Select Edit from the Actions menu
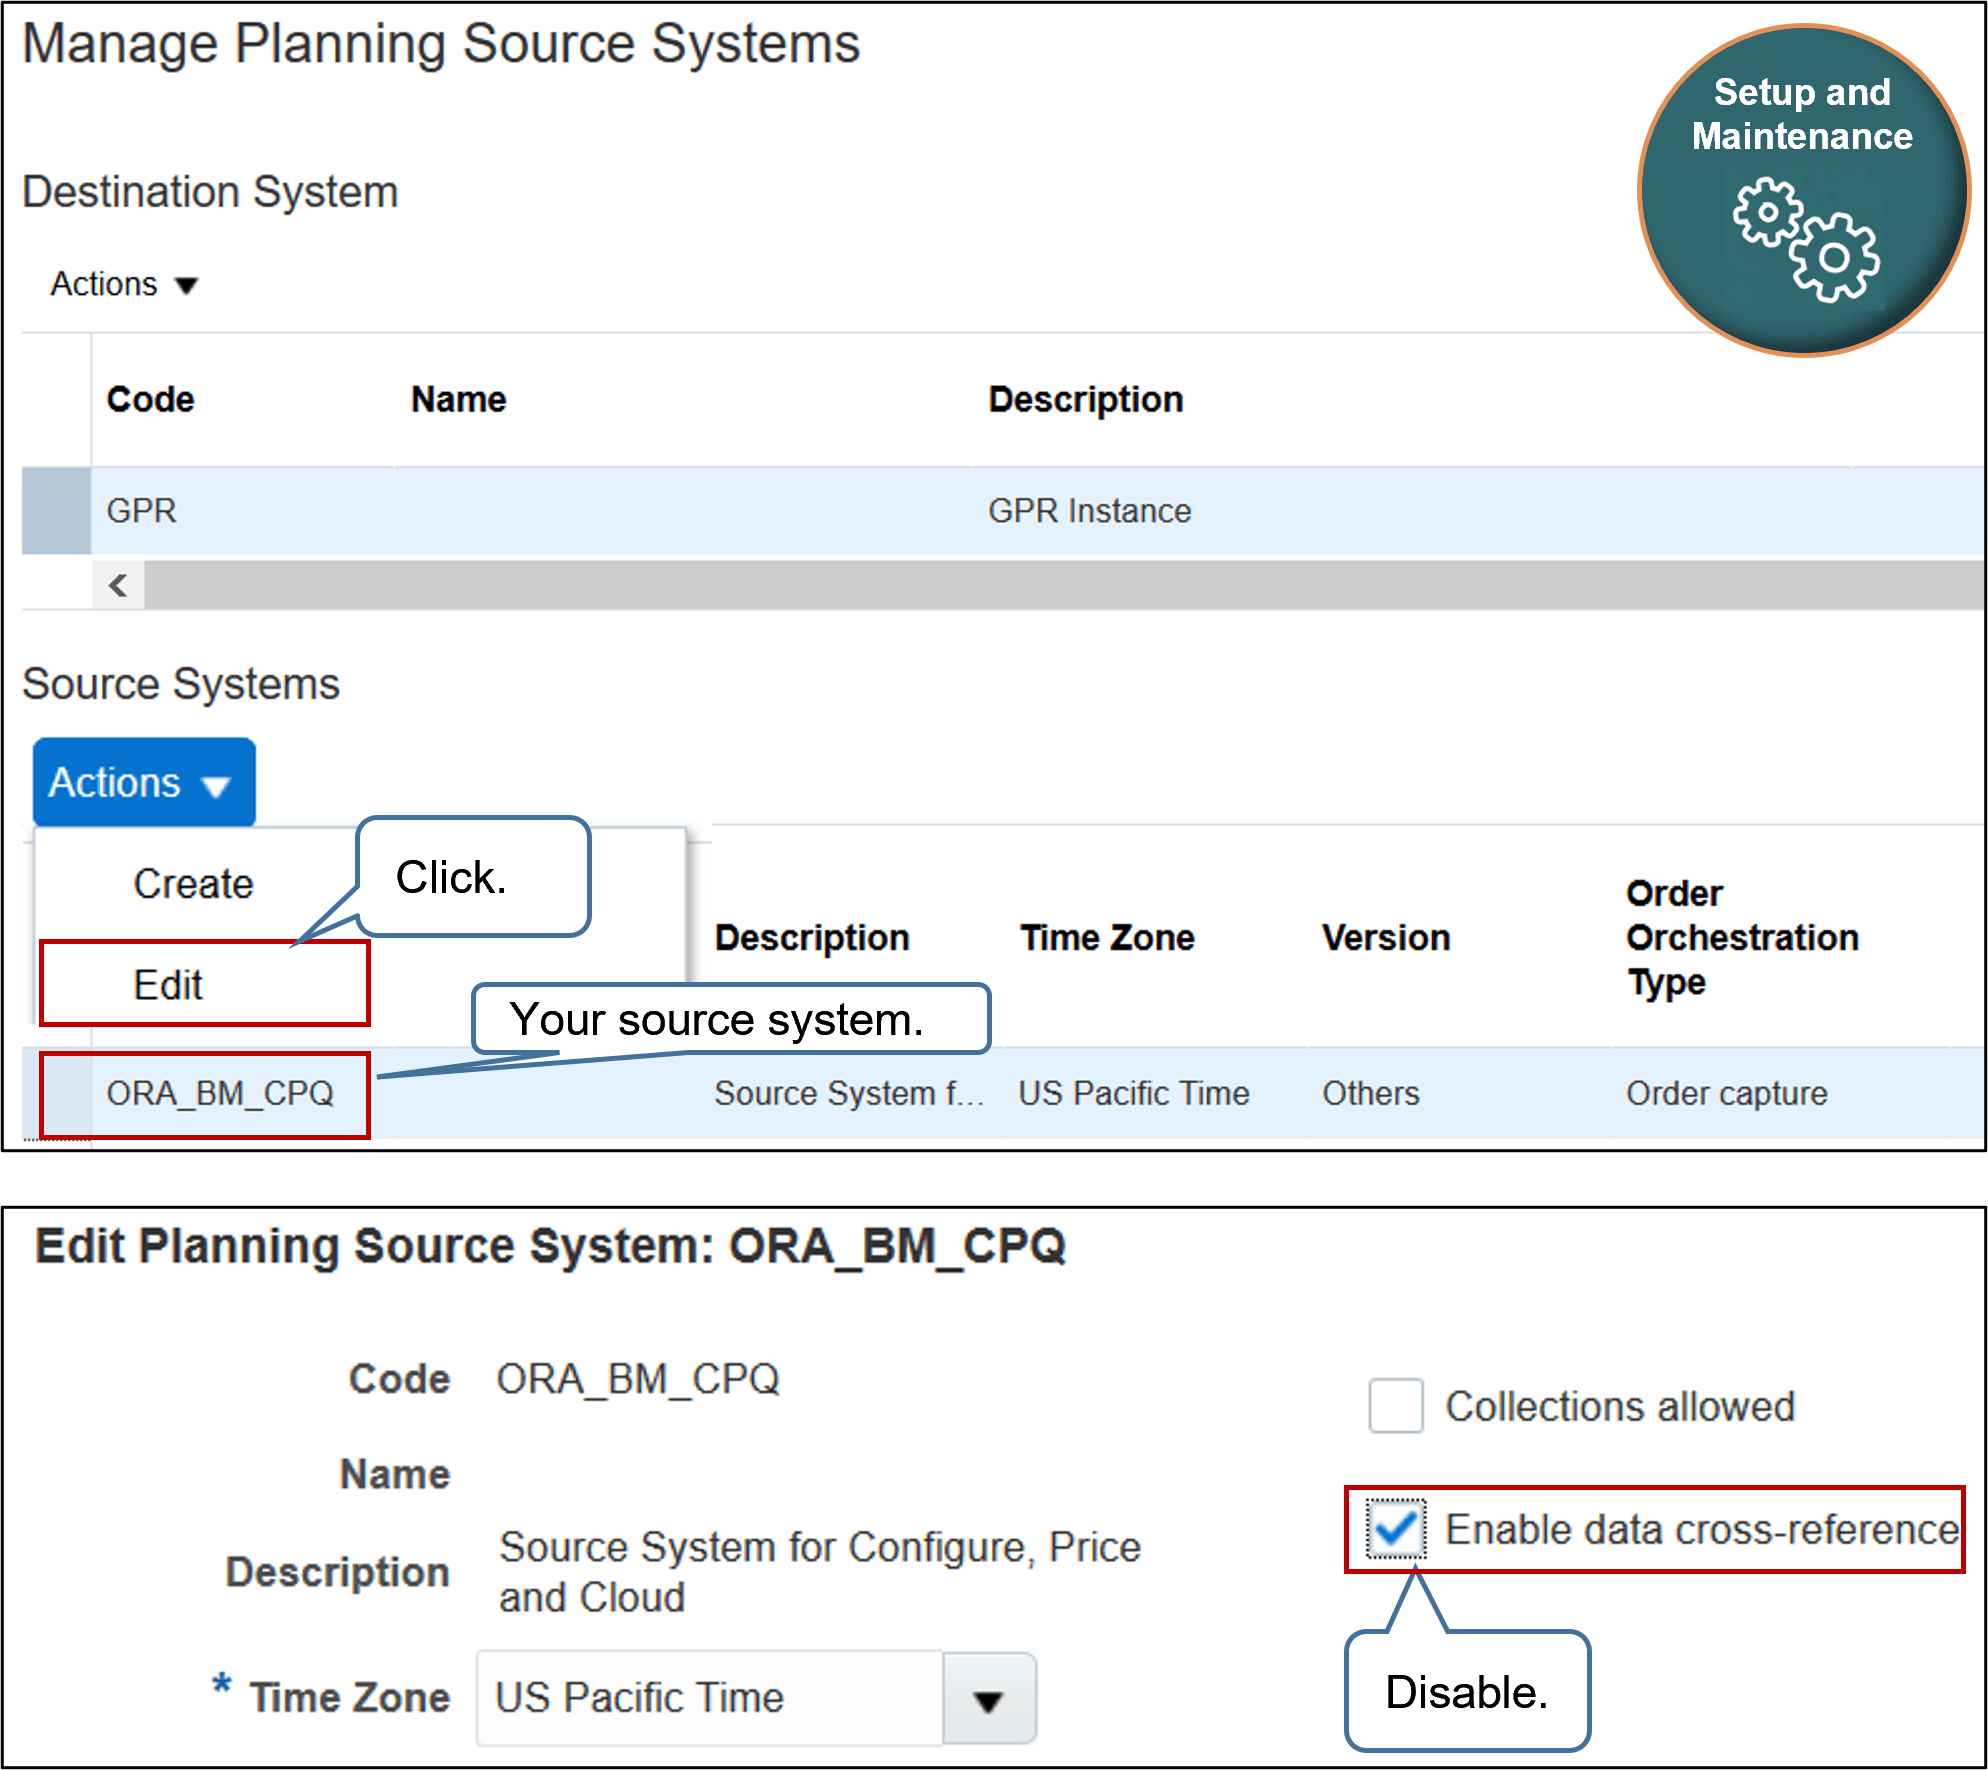Screen dimensions: 1988x1770 pos(168,983)
